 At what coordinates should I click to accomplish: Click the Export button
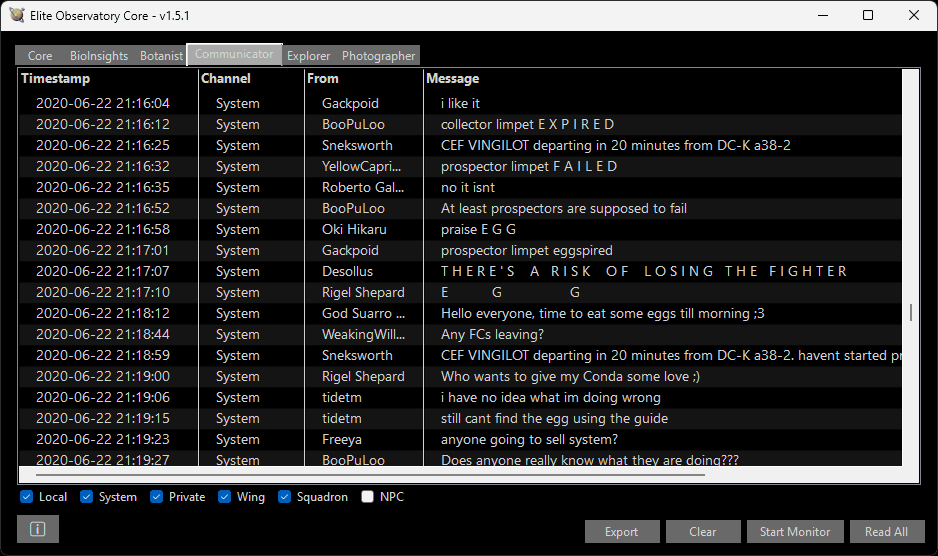point(622,531)
